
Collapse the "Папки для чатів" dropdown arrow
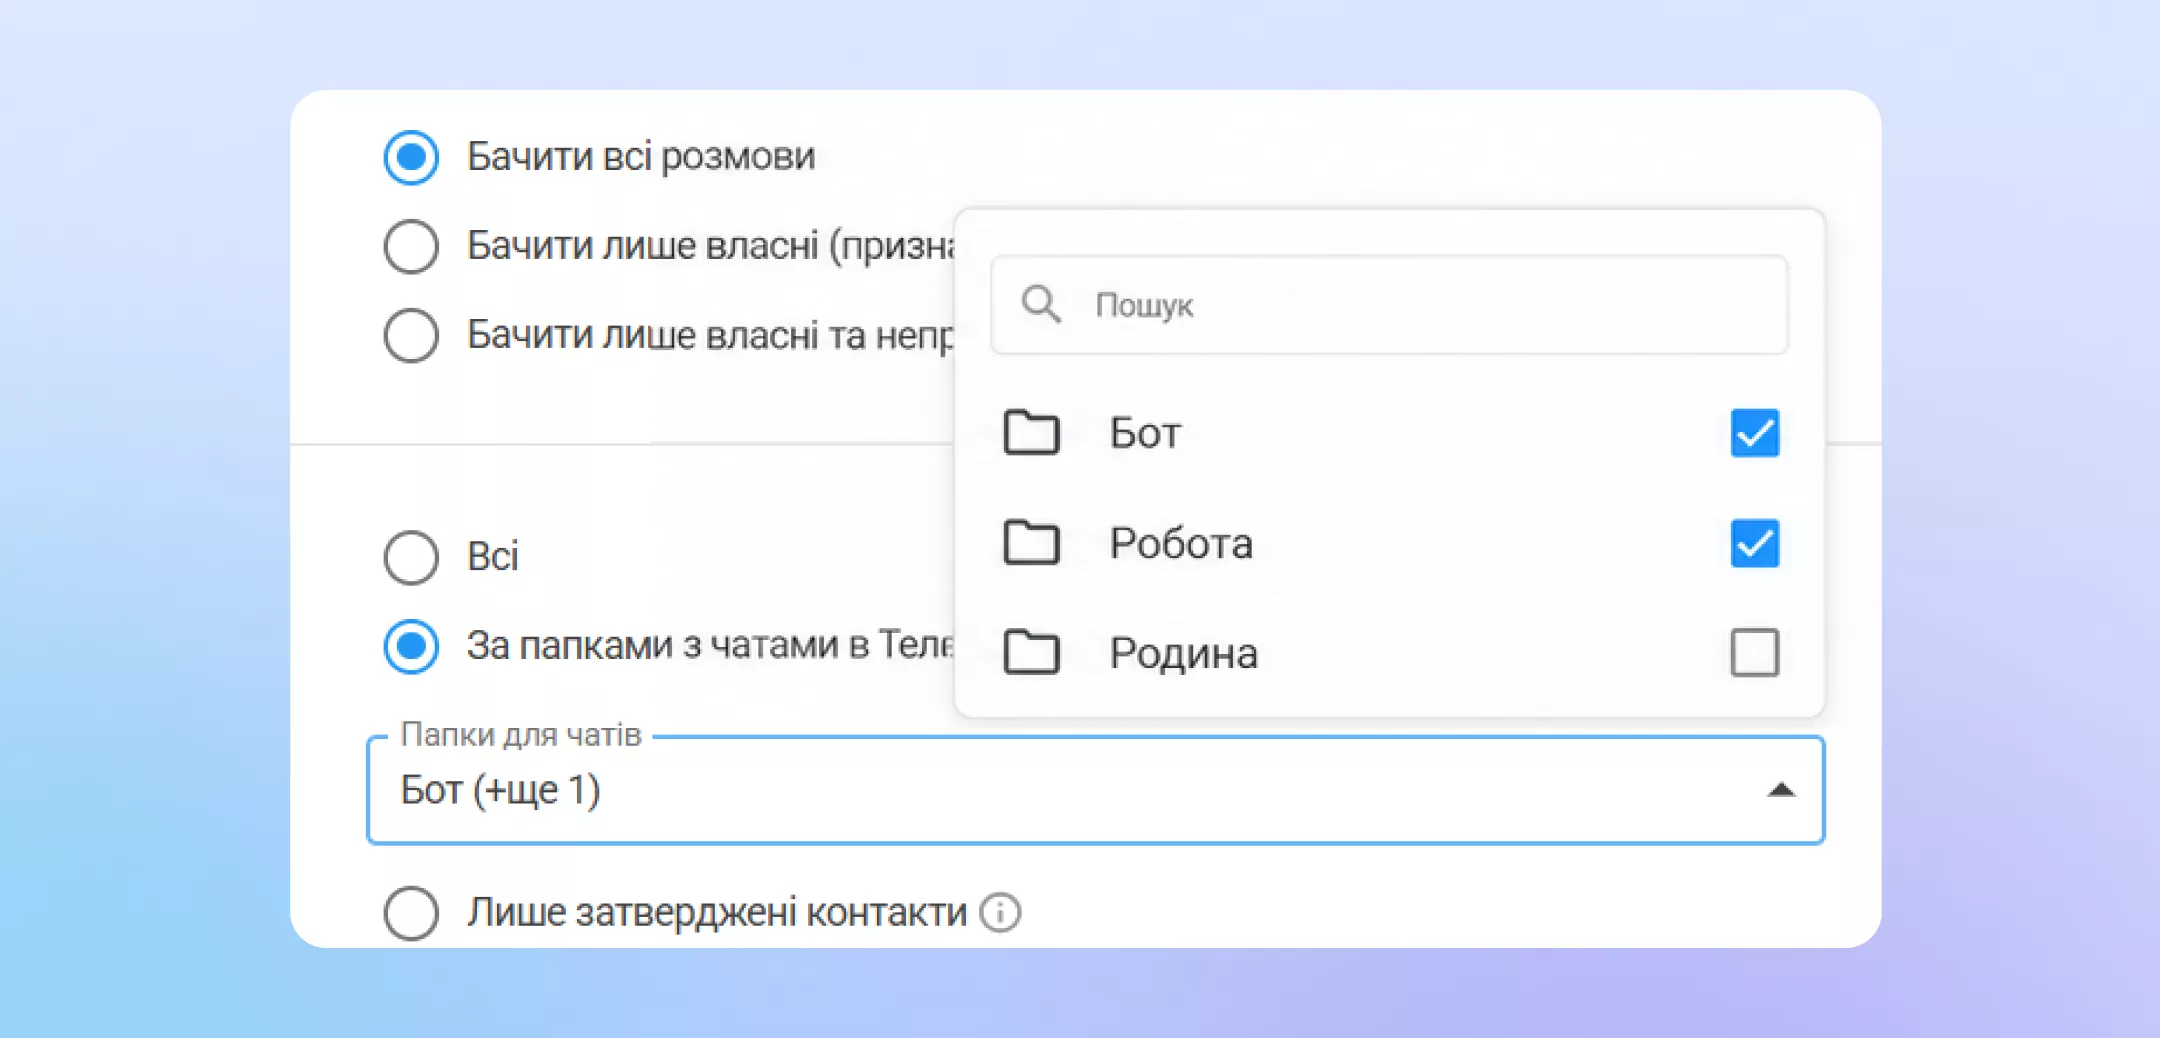click(1781, 790)
